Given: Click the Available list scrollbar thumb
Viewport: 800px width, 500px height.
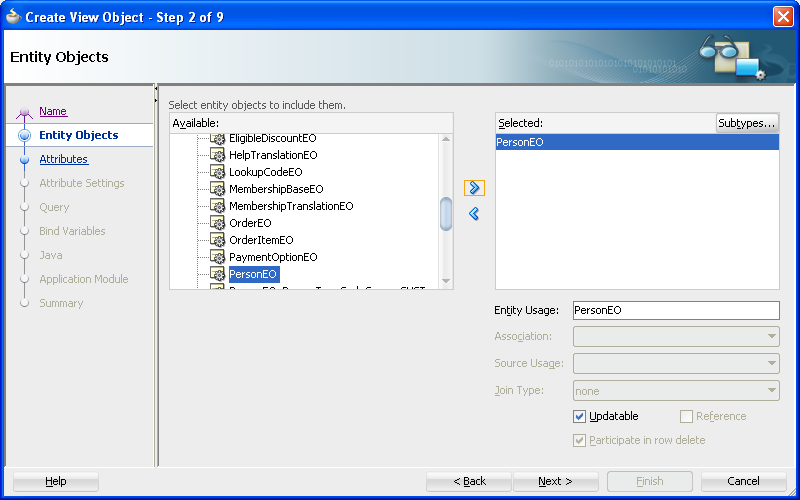Looking at the screenshot, I should [x=446, y=214].
